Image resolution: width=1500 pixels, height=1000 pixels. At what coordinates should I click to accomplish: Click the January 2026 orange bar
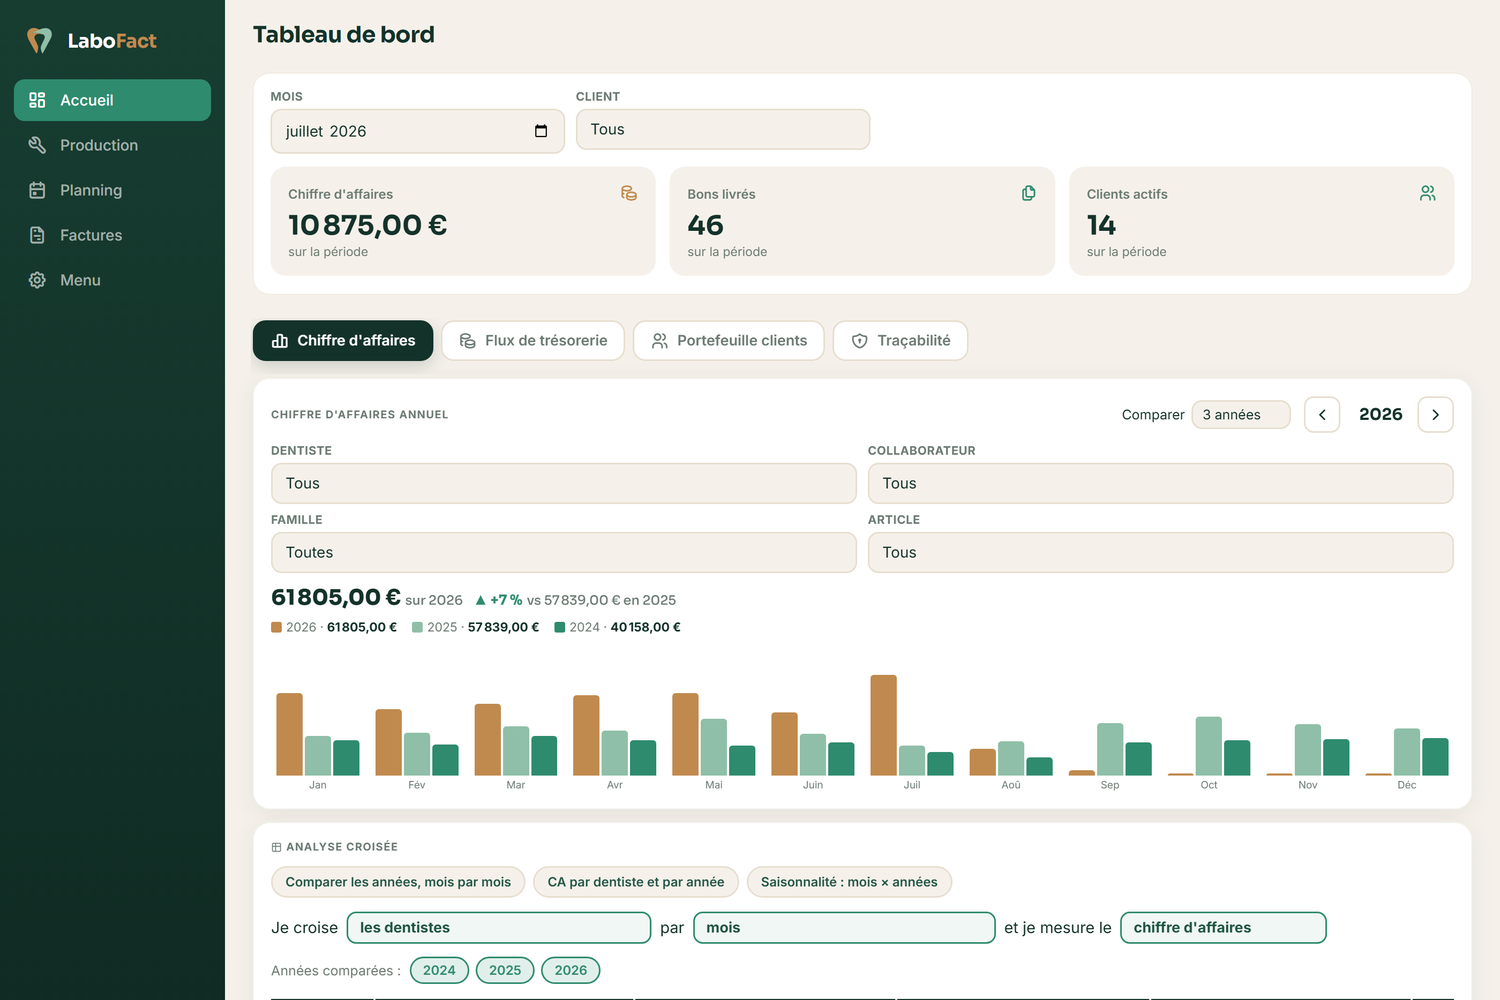pos(289,734)
